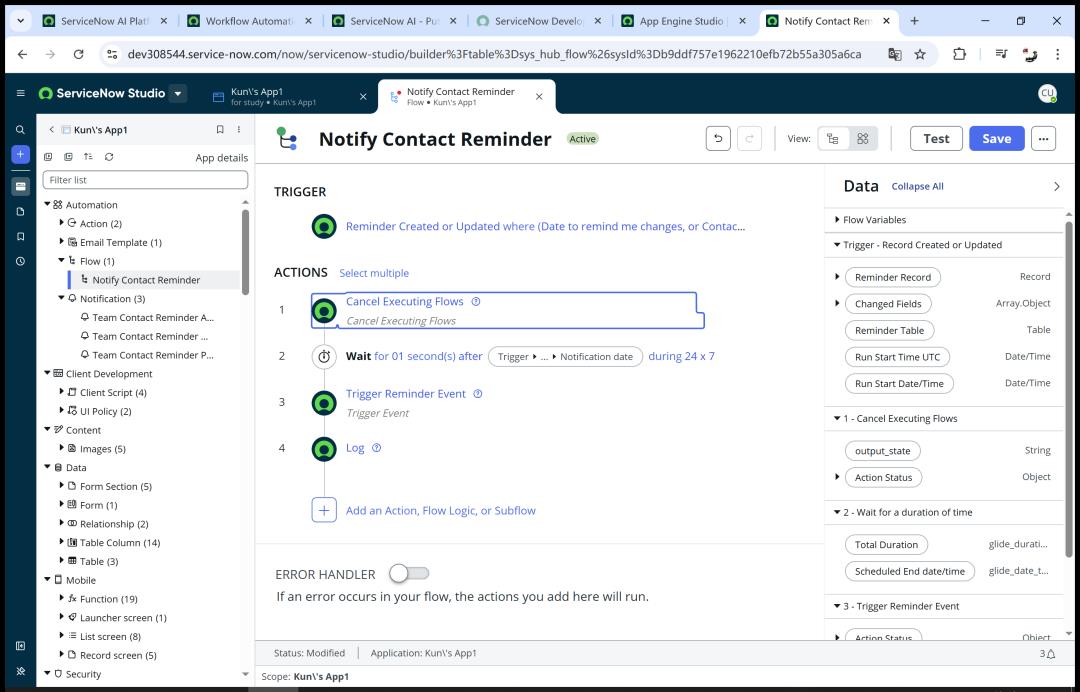
Task: Click the refresh icon in app explorer
Action: pos(109,157)
